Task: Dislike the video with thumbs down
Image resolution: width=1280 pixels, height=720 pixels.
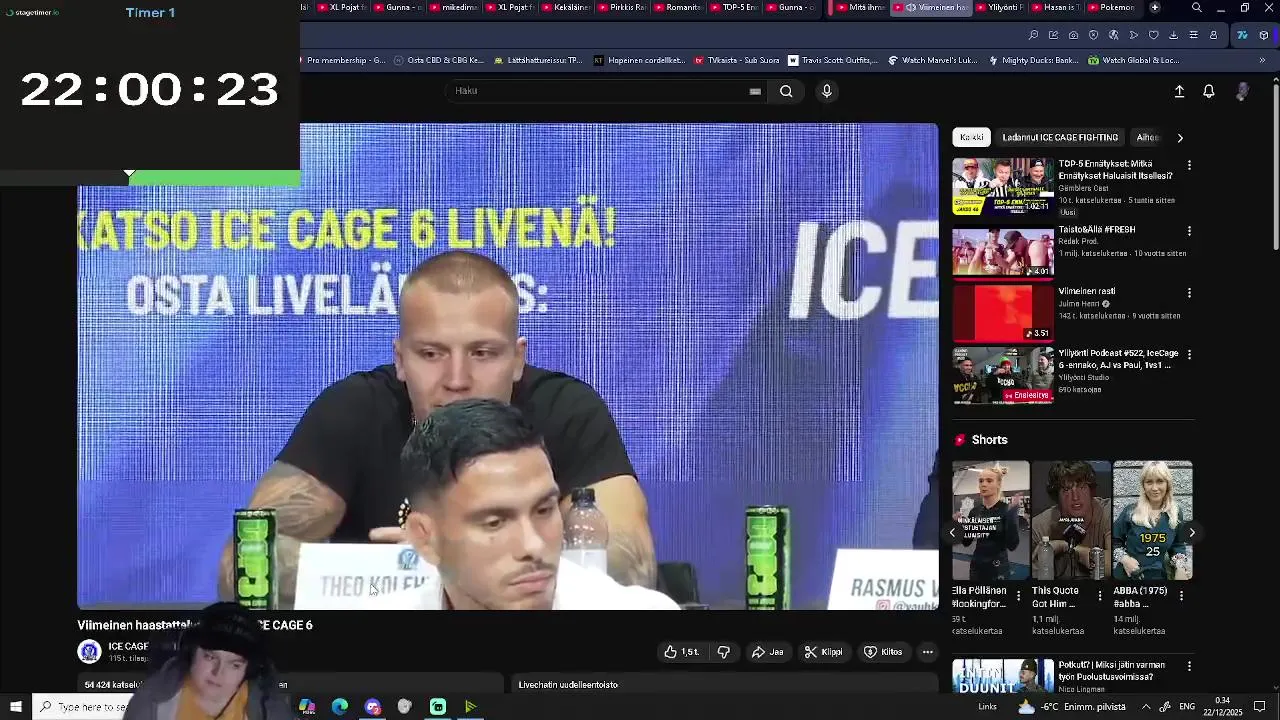Action: (724, 652)
